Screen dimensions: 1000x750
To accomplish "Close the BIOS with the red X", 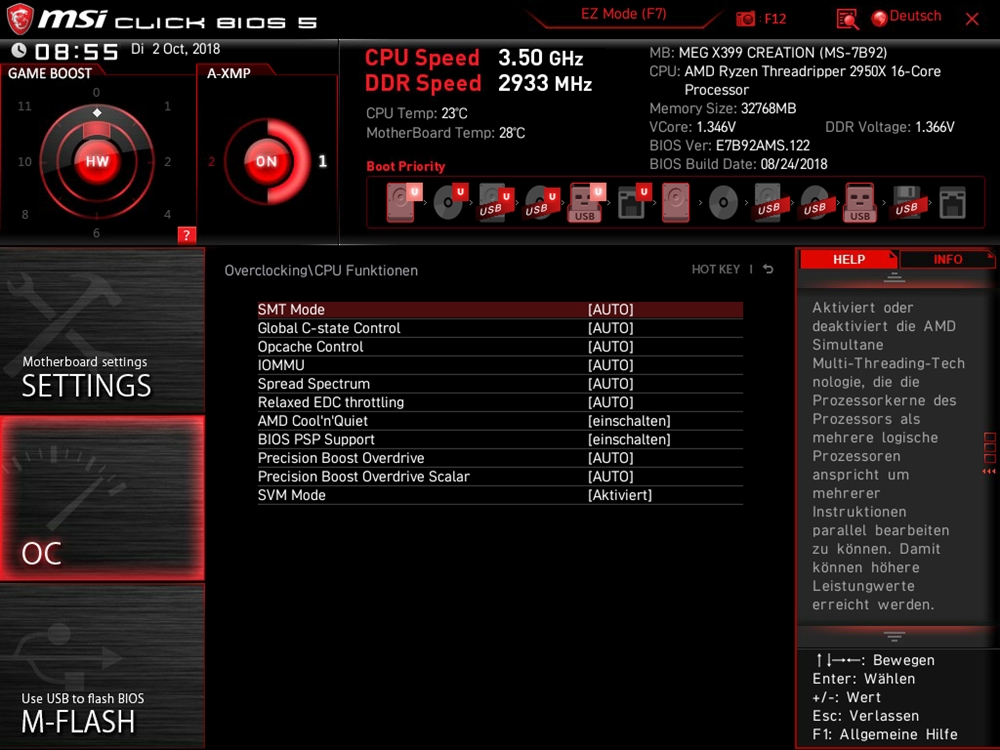I will pos(972,19).
